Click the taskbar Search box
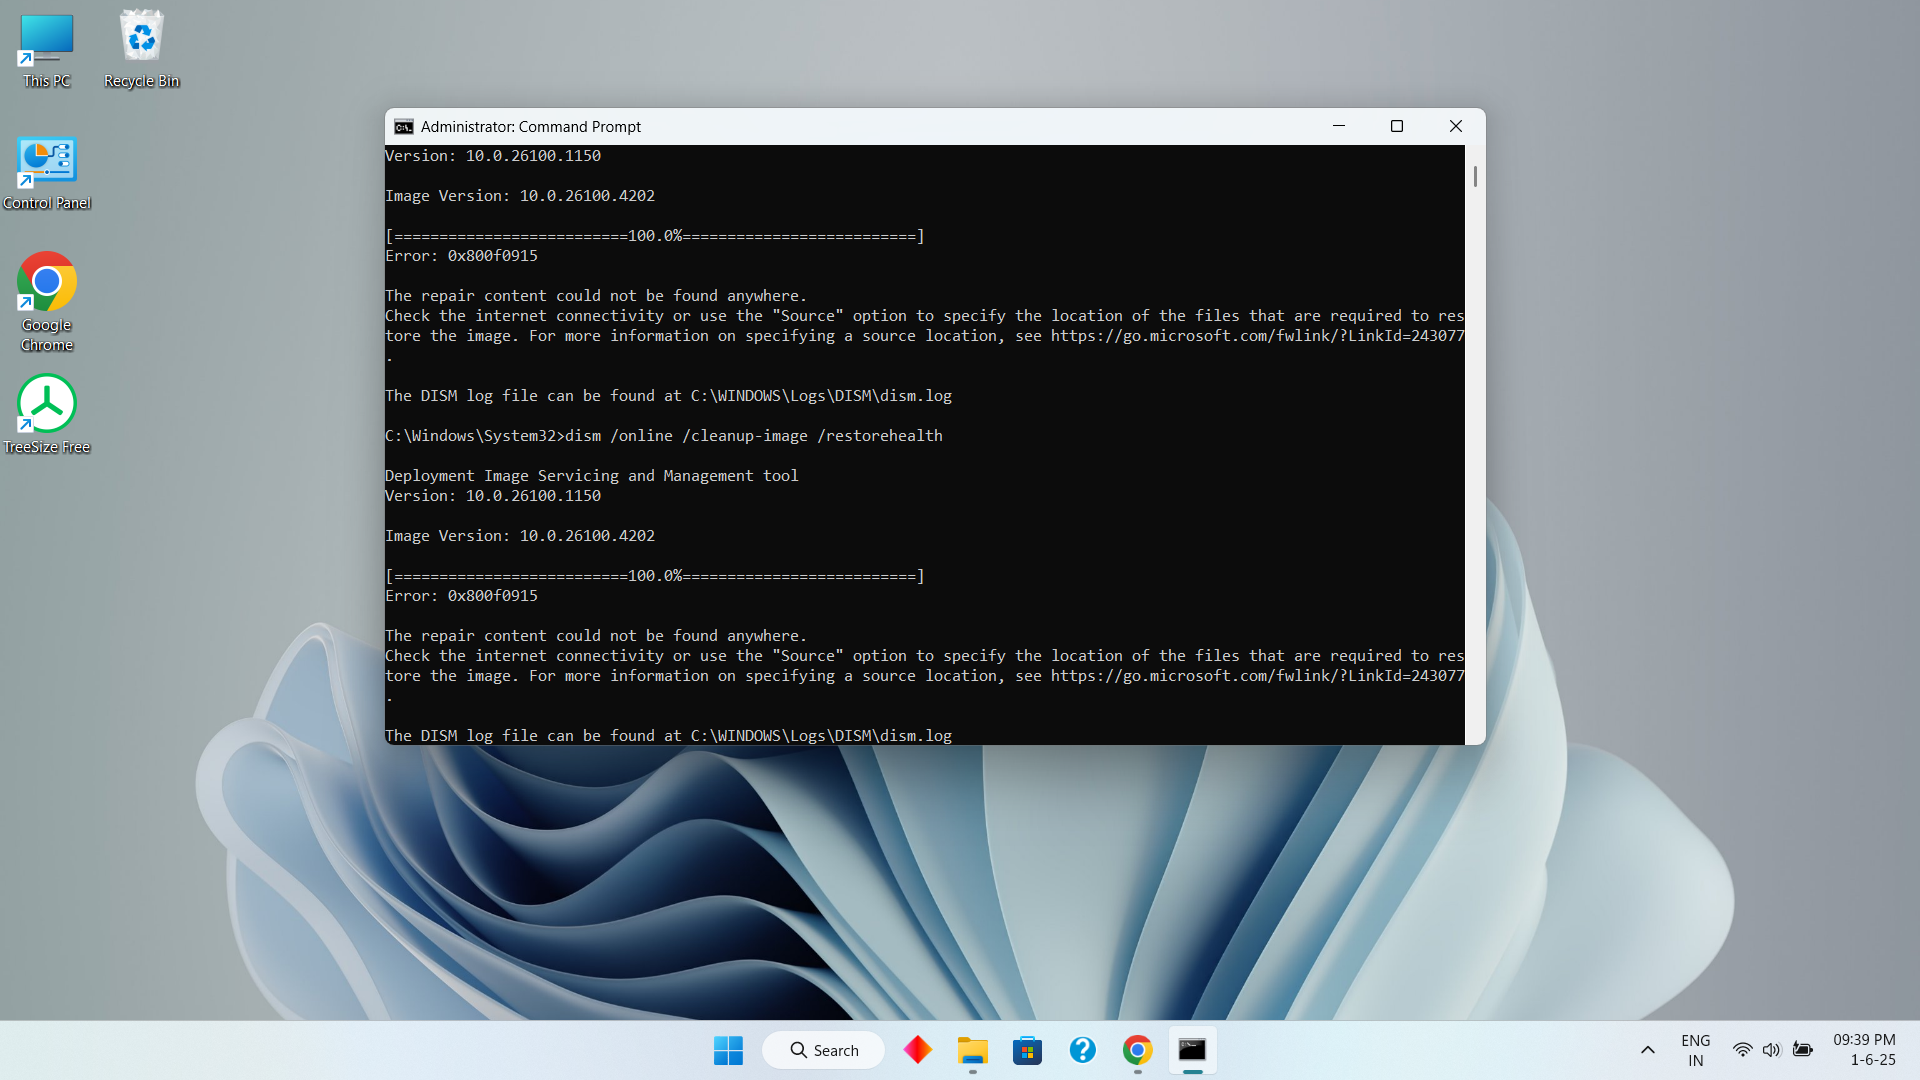Screen dimensions: 1920x1080 point(823,1050)
